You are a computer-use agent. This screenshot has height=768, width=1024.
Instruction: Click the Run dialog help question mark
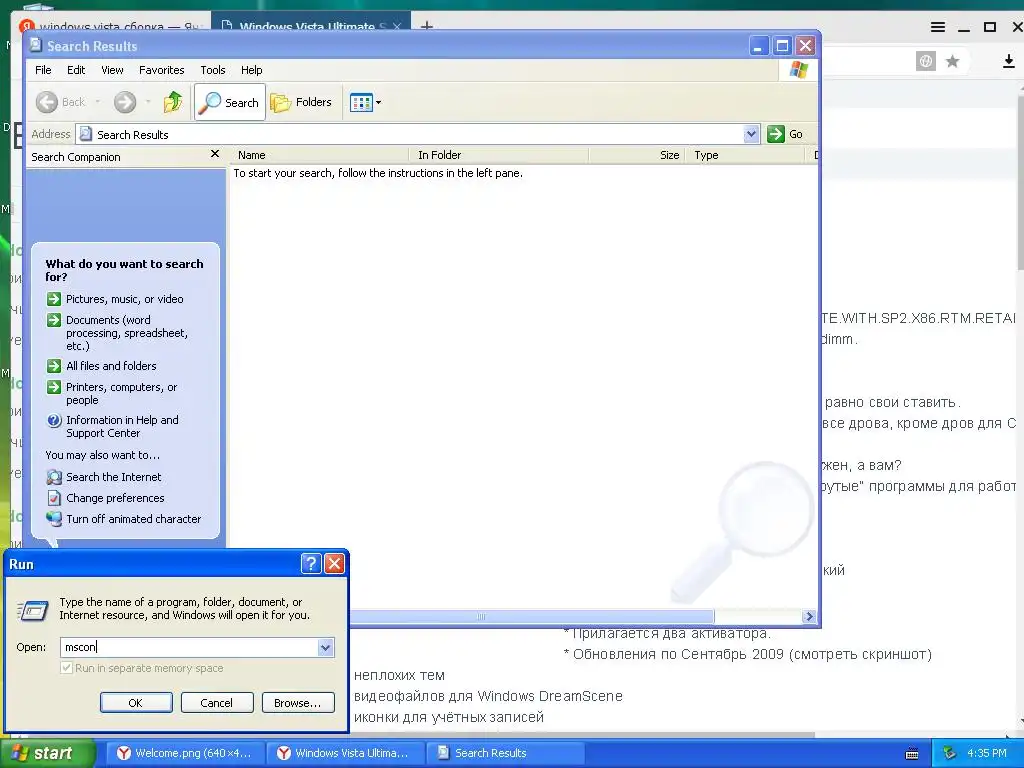tap(311, 564)
